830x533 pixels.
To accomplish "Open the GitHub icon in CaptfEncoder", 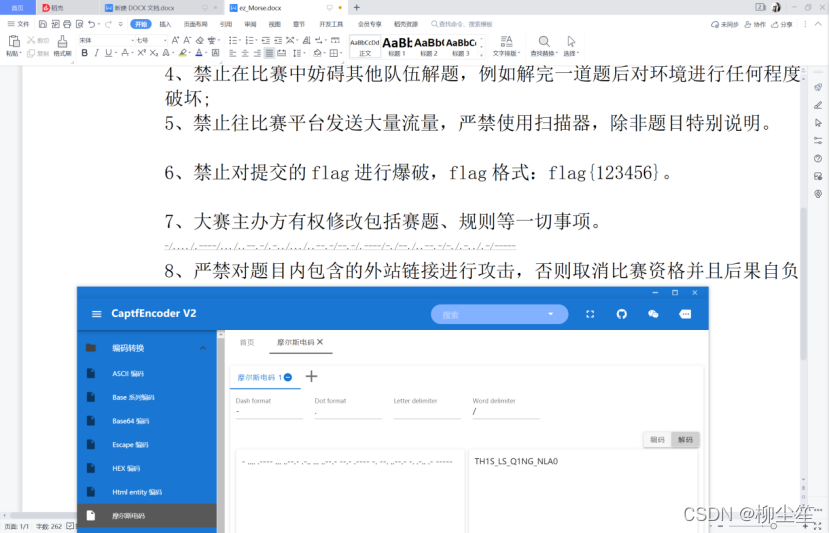I will 621,314.
